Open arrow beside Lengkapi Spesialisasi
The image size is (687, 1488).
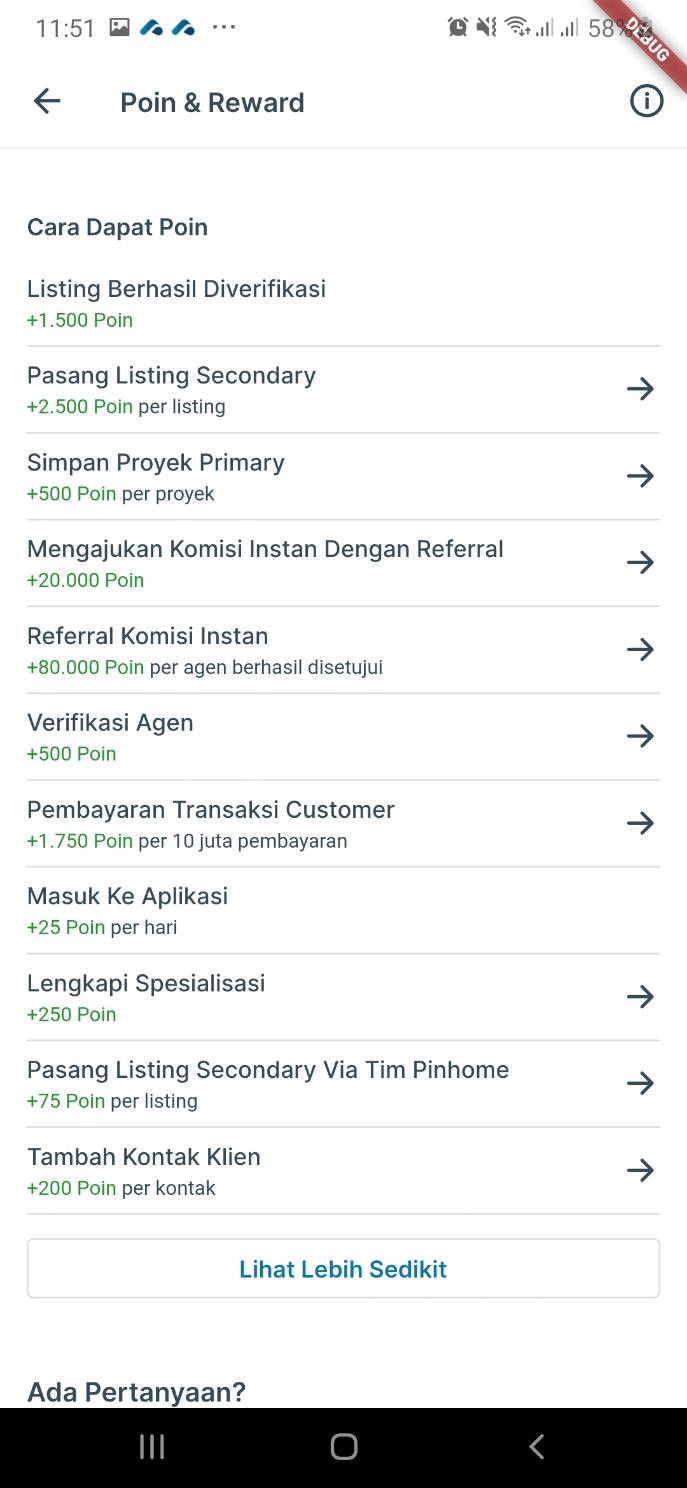click(x=640, y=997)
